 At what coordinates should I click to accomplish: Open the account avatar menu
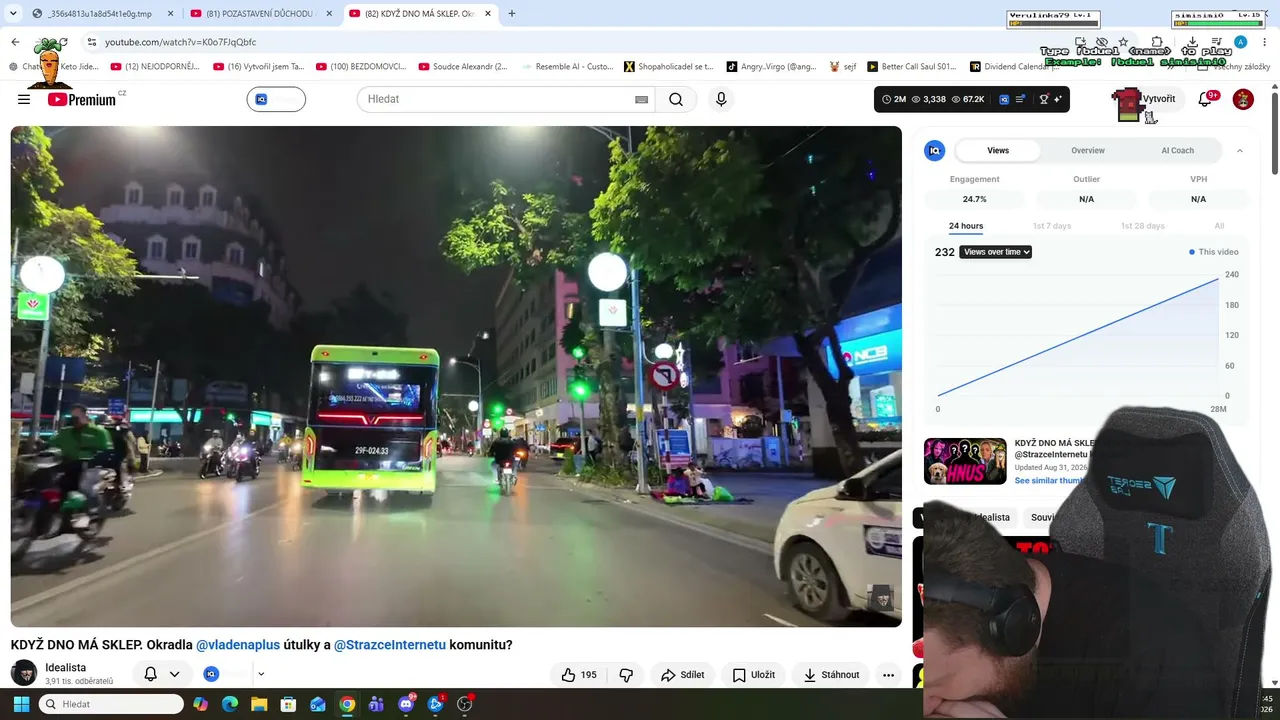(x=1243, y=99)
